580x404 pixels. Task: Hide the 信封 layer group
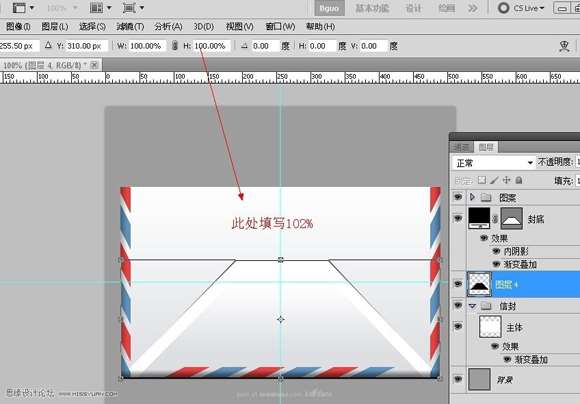pos(458,305)
